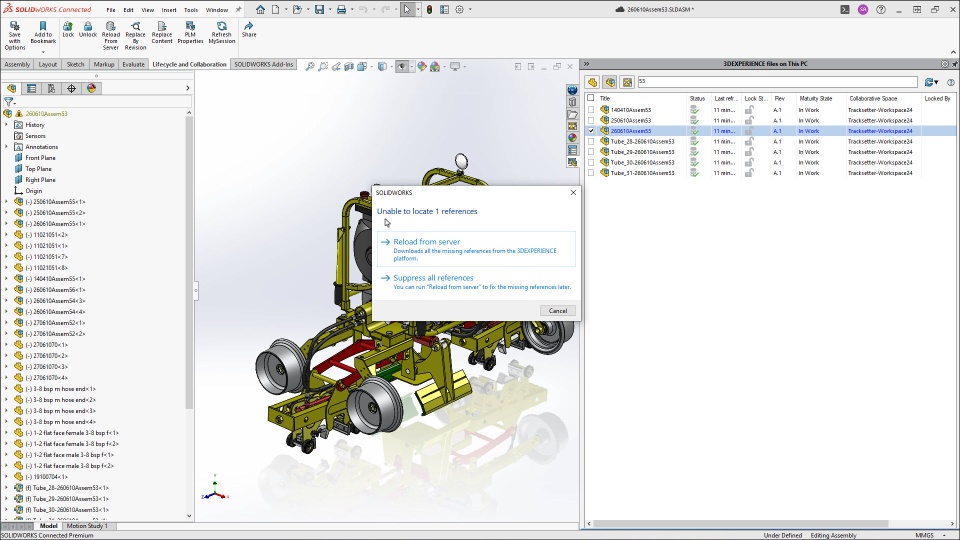Check the box for Tube_29-260610Assem53
Screen dimensions: 960x540
coord(591,152)
